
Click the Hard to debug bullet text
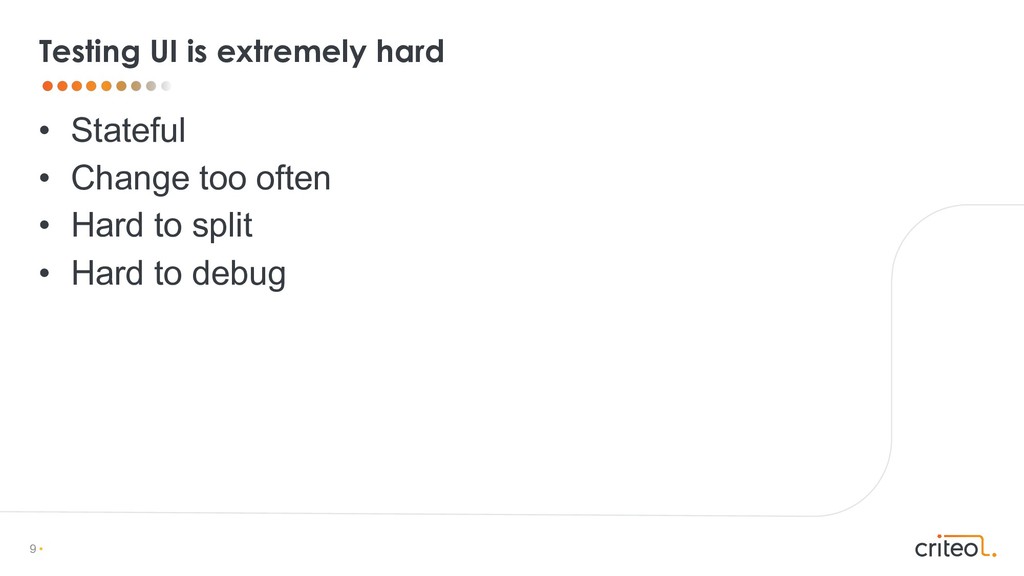pyautogui.click(x=178, y=274)
